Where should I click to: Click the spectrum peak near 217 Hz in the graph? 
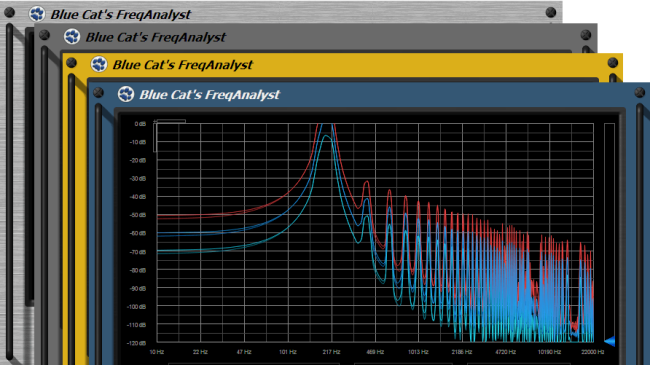tap(326, 129)
